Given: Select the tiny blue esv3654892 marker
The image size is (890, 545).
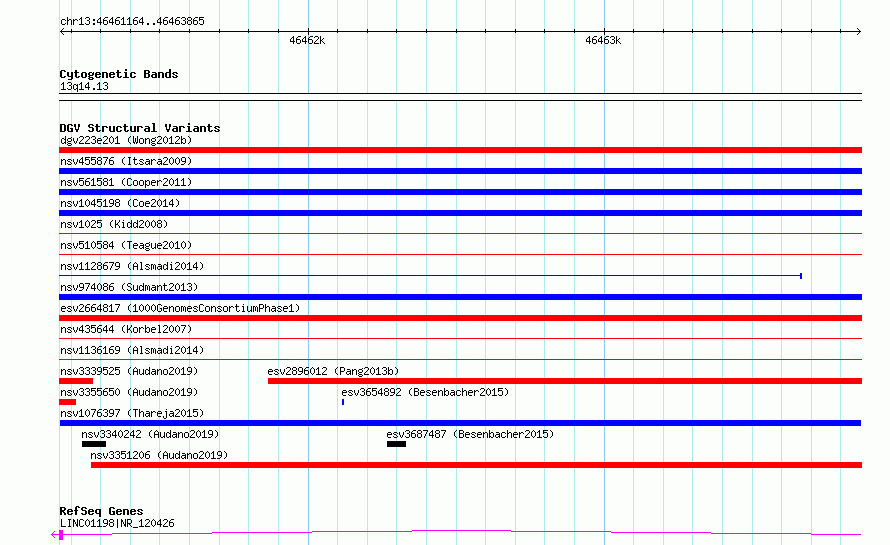Looking at the screenshot, I should 343,402.
